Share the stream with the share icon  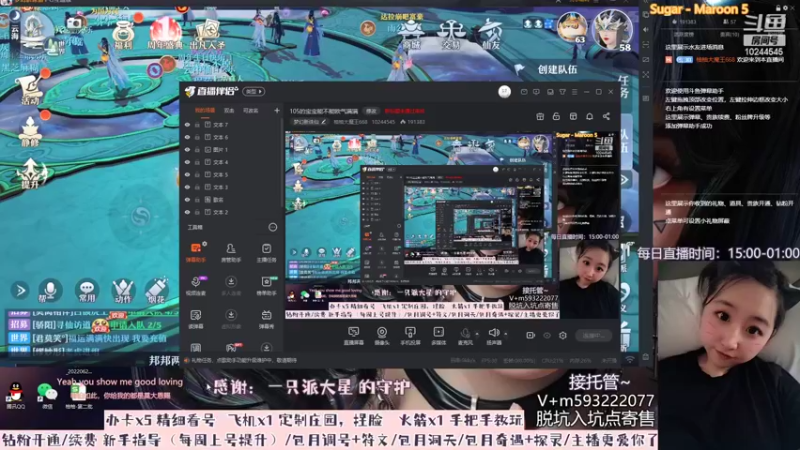(x=606, y=116)
